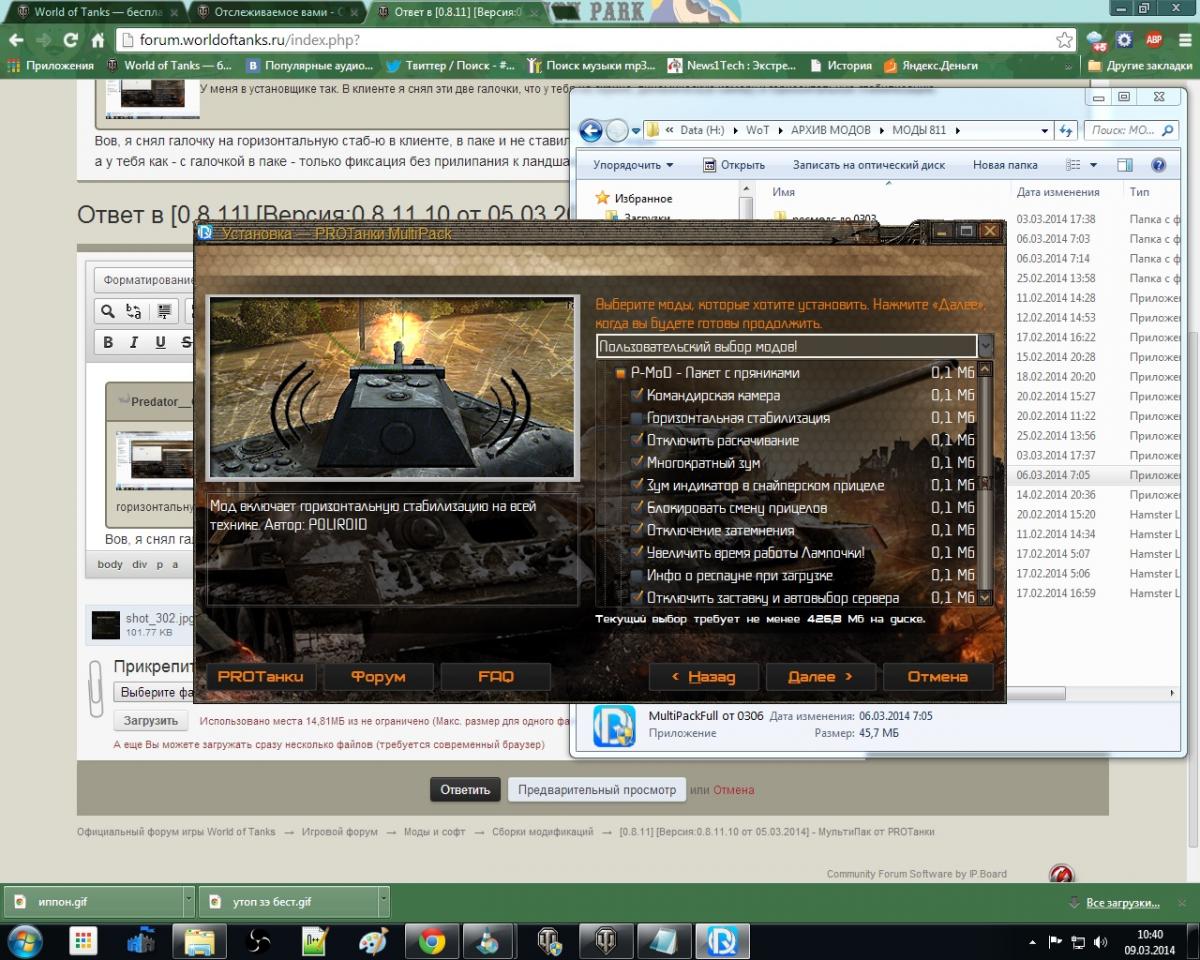Viewport: 1200px width, 960px height.
Task: Click the Find magnifier icon in forum editor
Action: pos(107,311)
